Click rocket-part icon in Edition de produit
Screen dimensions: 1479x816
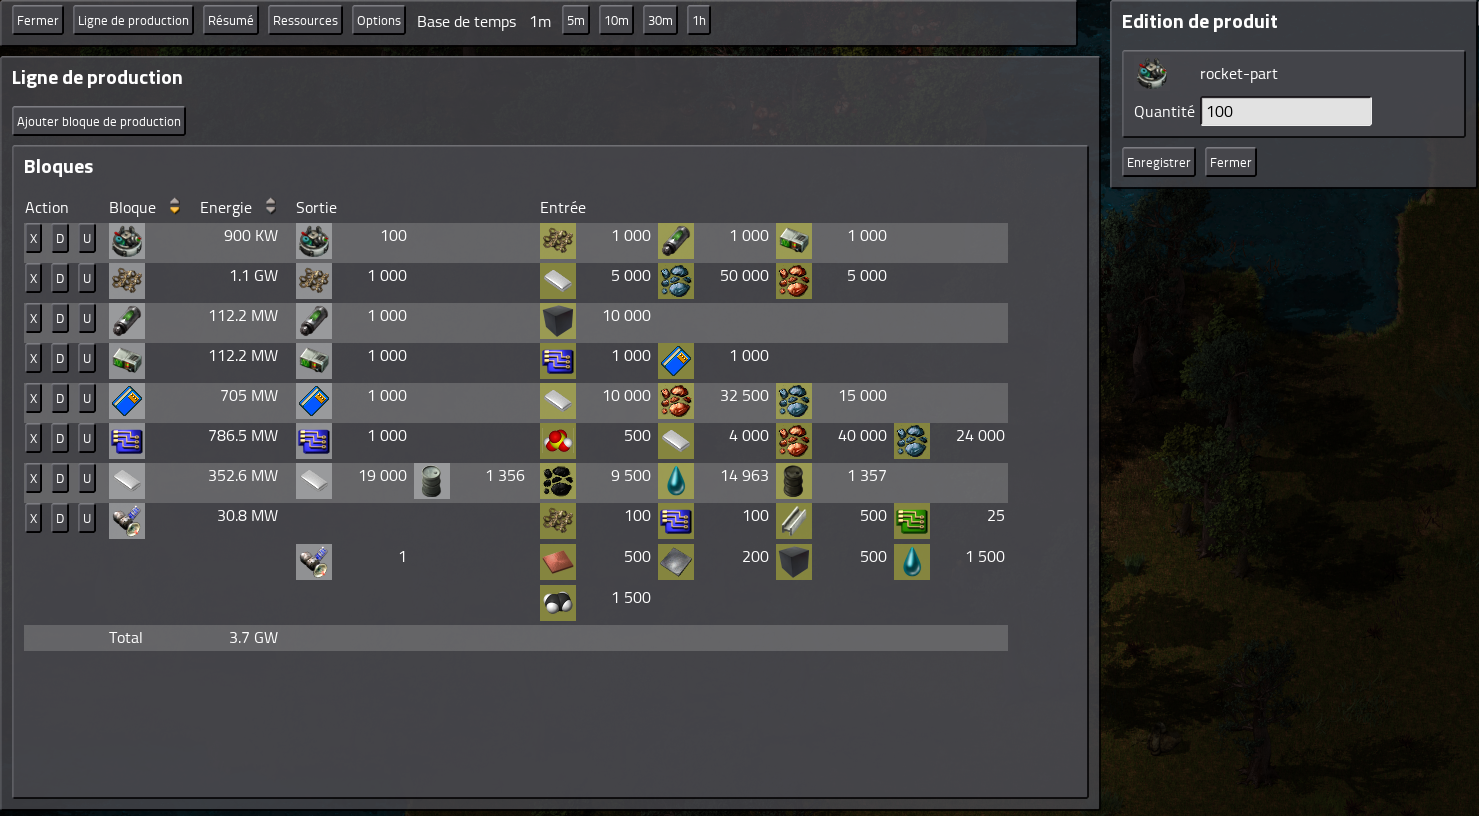(x=1152, y=74)
